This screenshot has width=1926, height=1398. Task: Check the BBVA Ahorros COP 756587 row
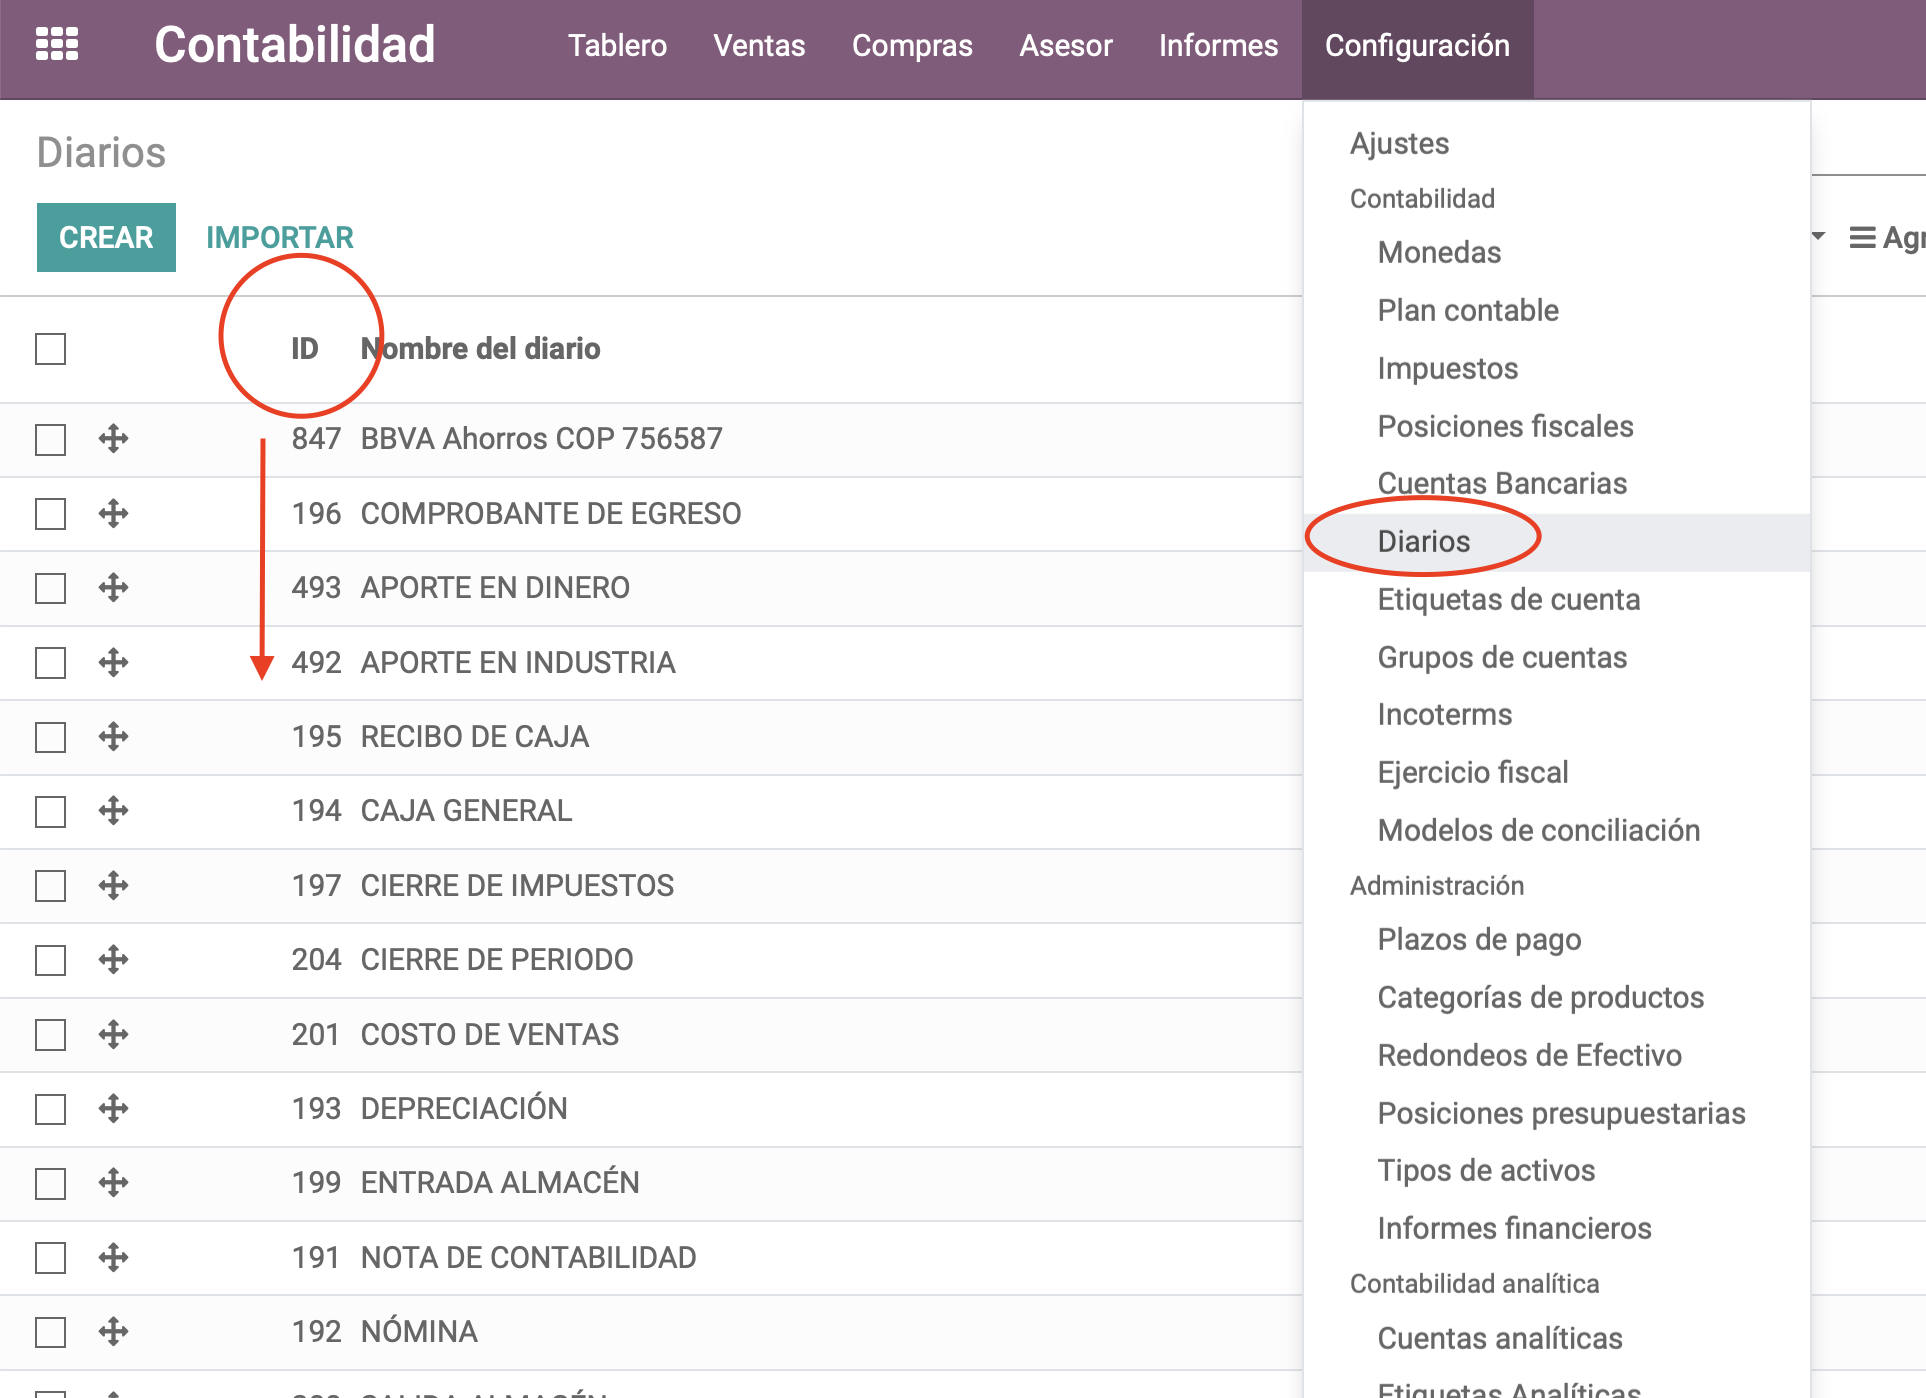pyautogui.click(x=50, y=439)
